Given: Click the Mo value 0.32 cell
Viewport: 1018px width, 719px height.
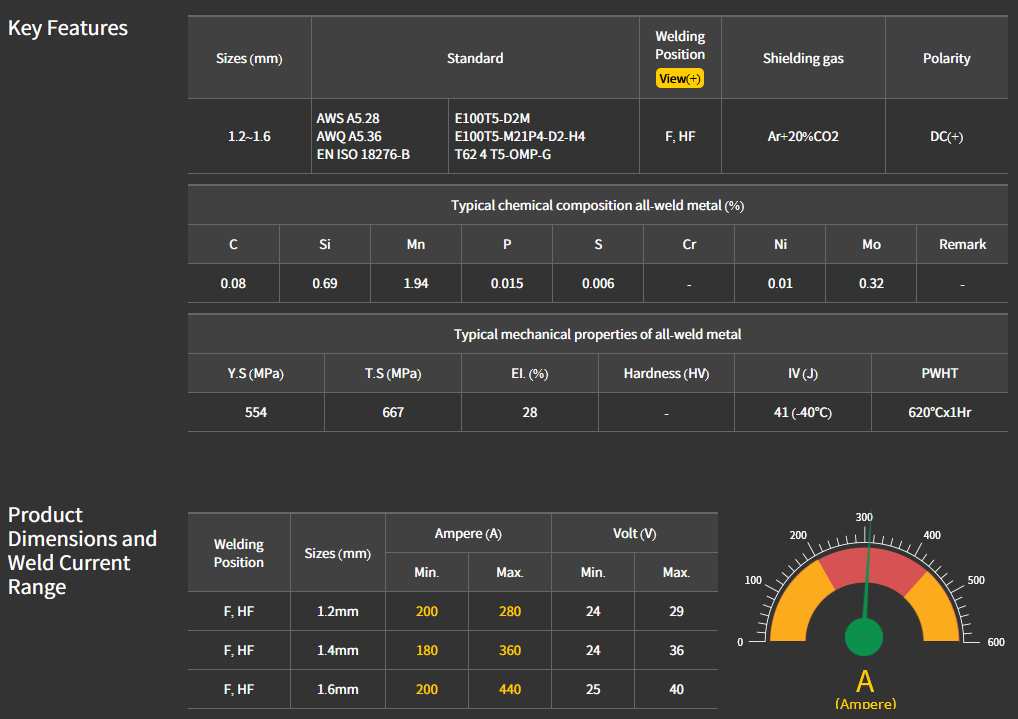Looking at the screenshot, I should [x=871, y=283].
